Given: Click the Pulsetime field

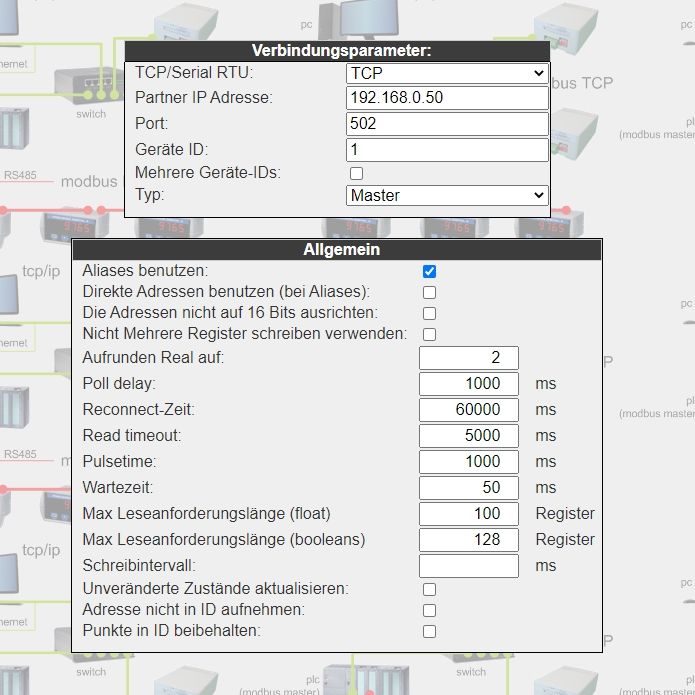Looking at the screenshot, I should 469,462.
